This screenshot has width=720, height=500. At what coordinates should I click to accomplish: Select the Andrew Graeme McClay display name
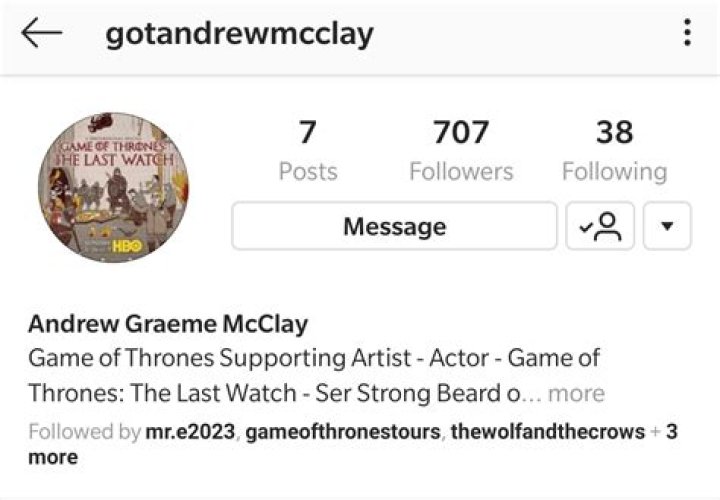coord(168,324)
